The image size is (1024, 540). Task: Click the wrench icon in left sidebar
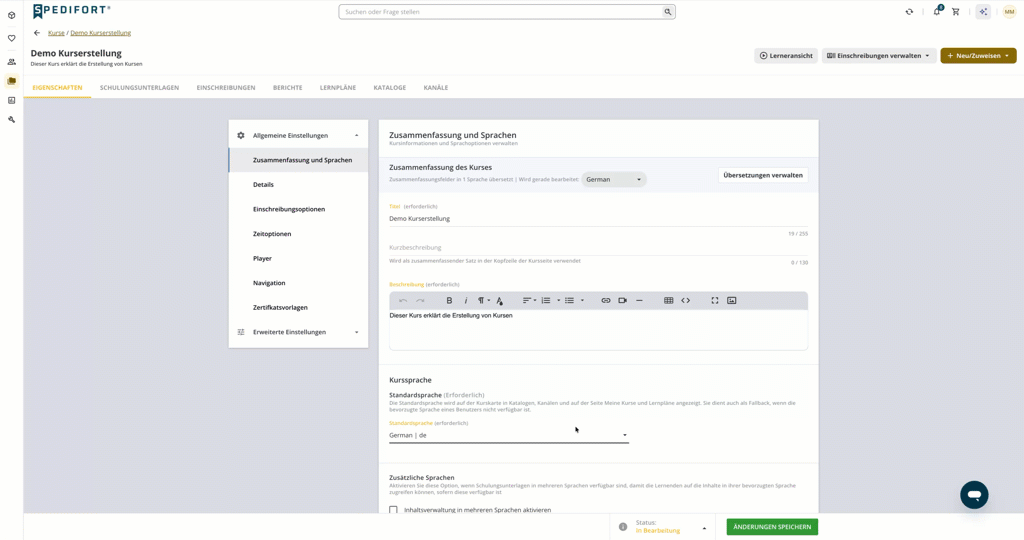point(12,119)
